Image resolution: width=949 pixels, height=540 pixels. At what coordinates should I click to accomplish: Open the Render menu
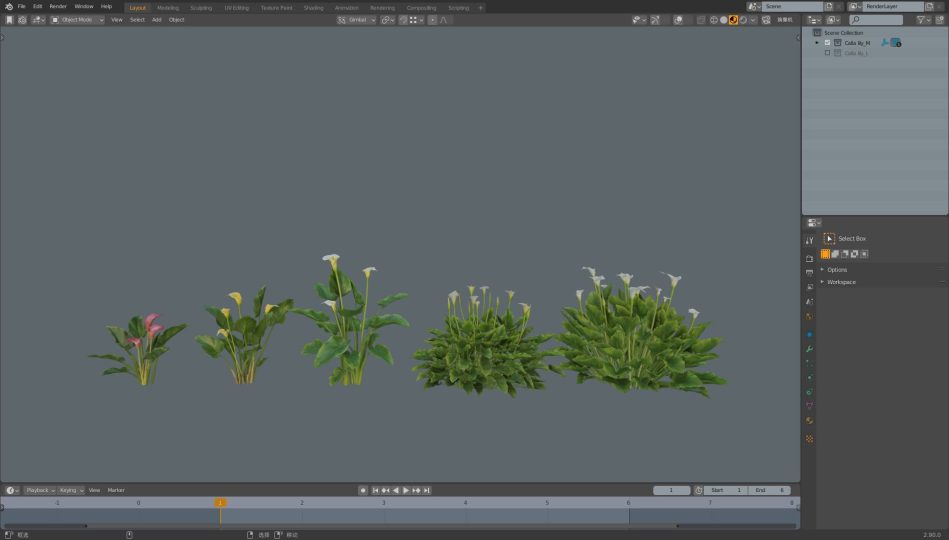(58, 7)
